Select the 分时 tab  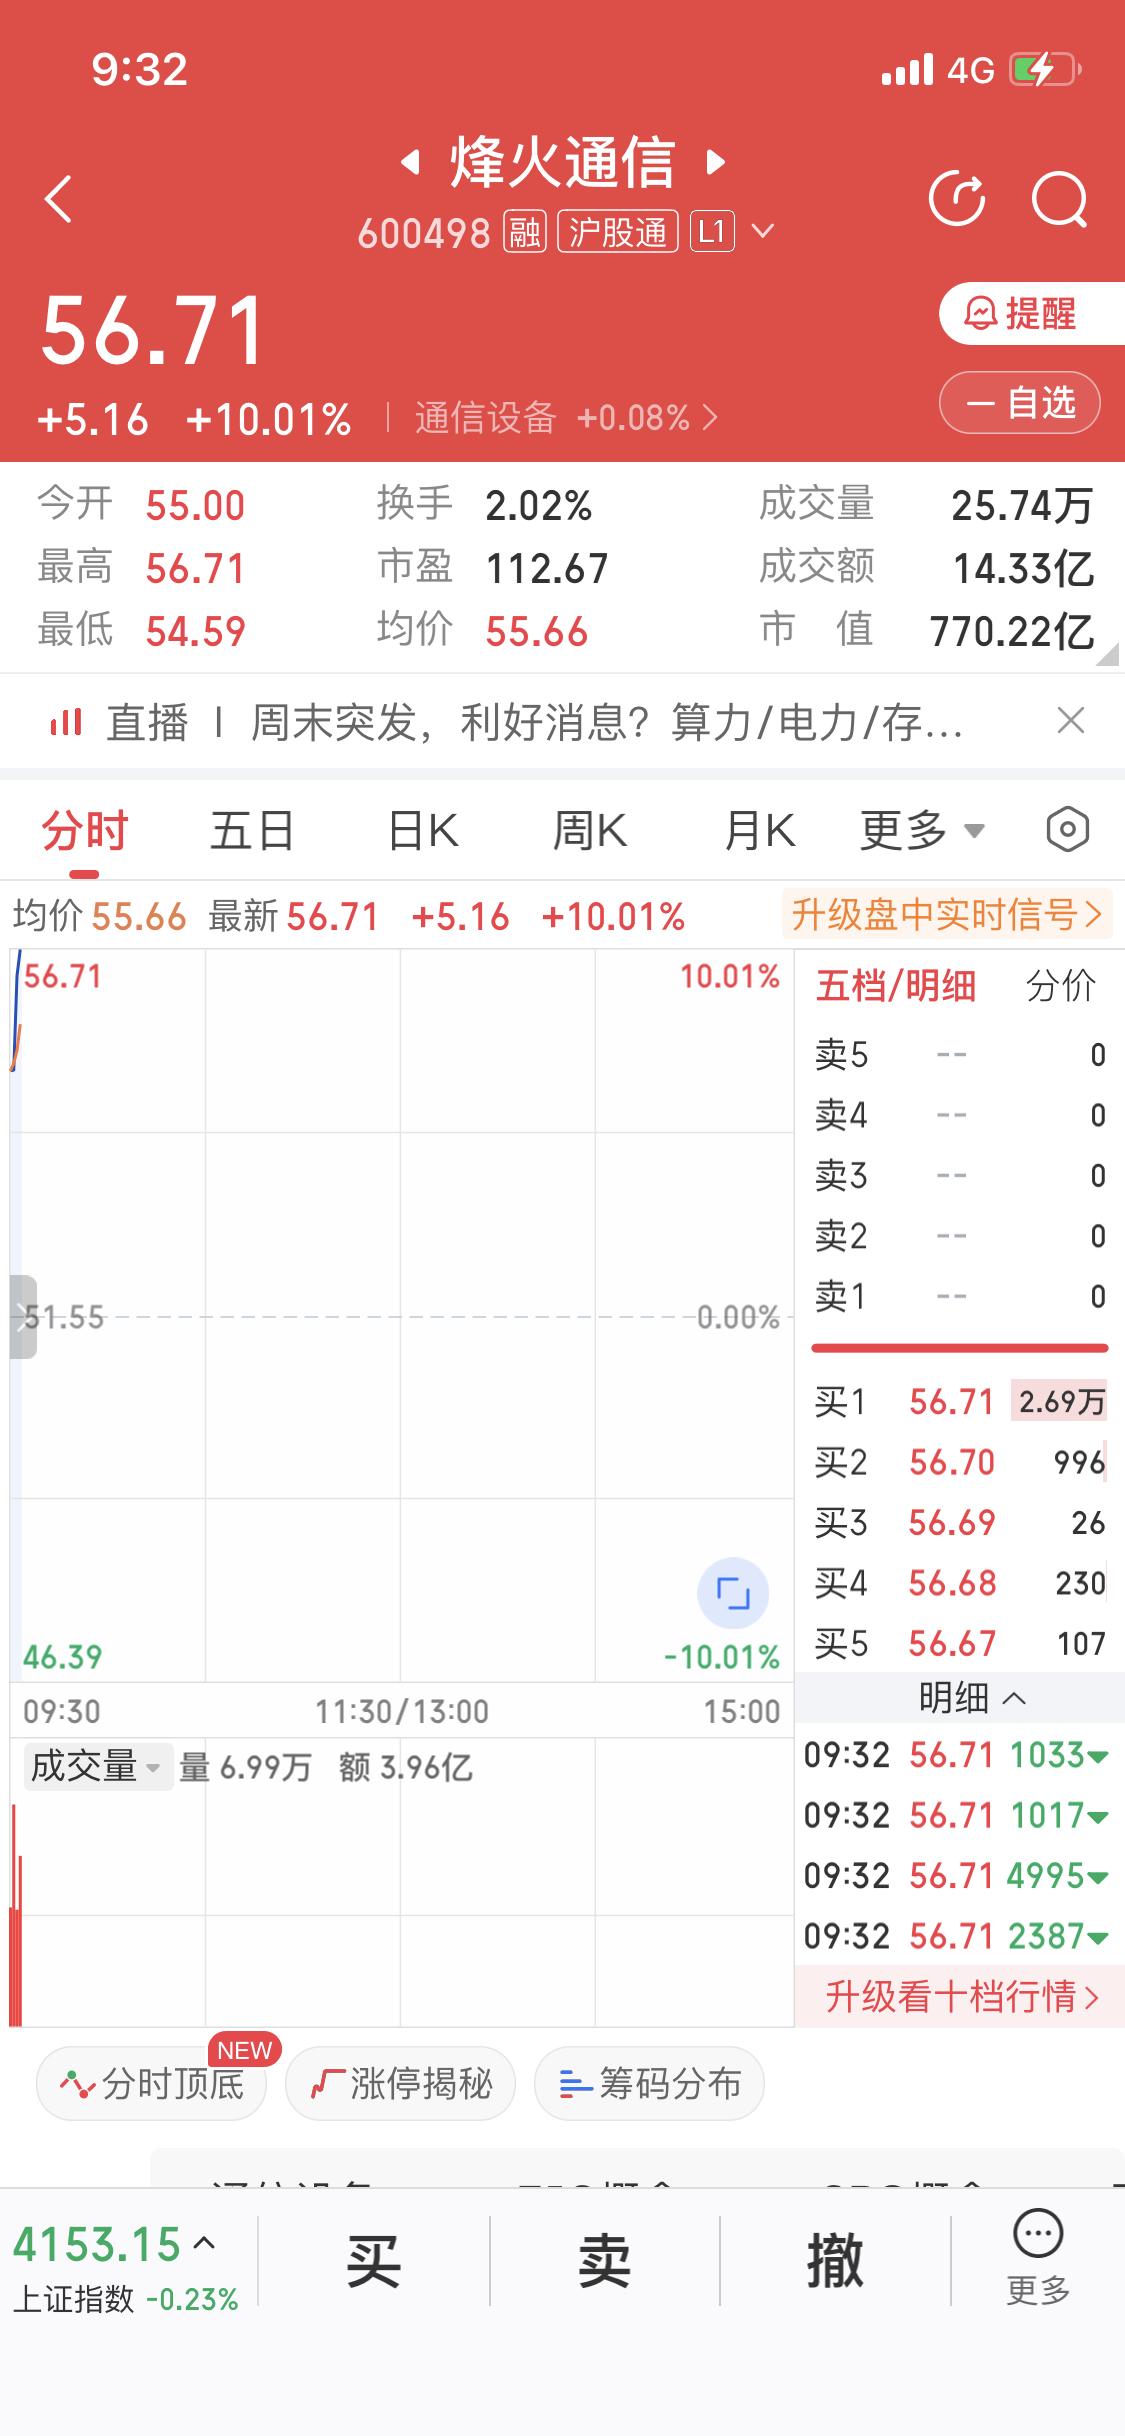click(x=85, y=831)
